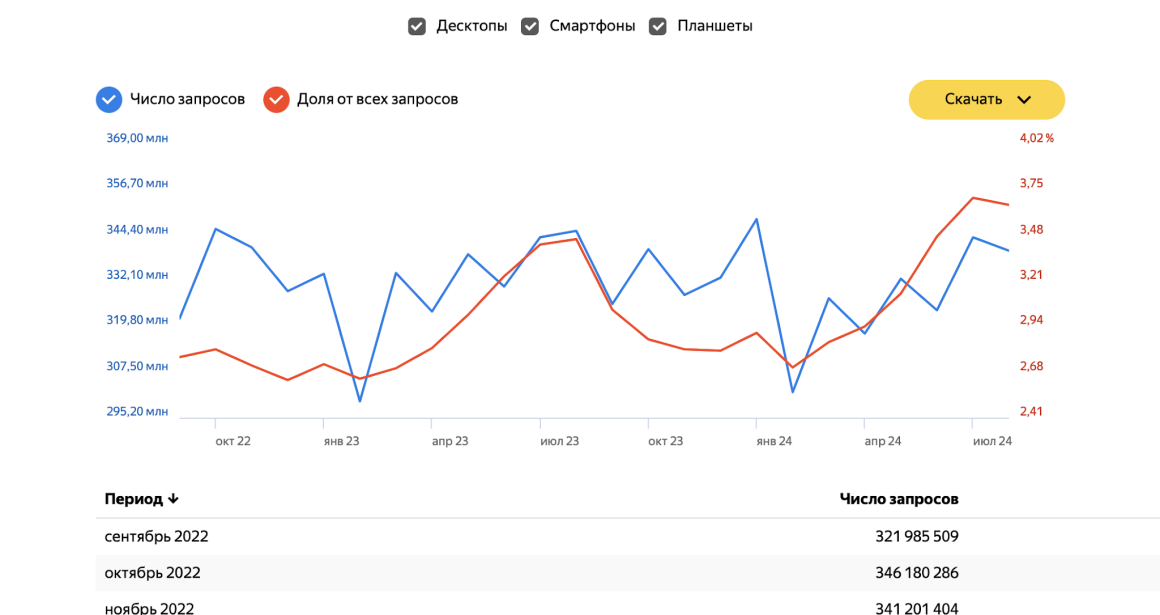1160x615 pixels.
Task: Click the chevron arrow on Скачать button
Action: coord(1024,100)
